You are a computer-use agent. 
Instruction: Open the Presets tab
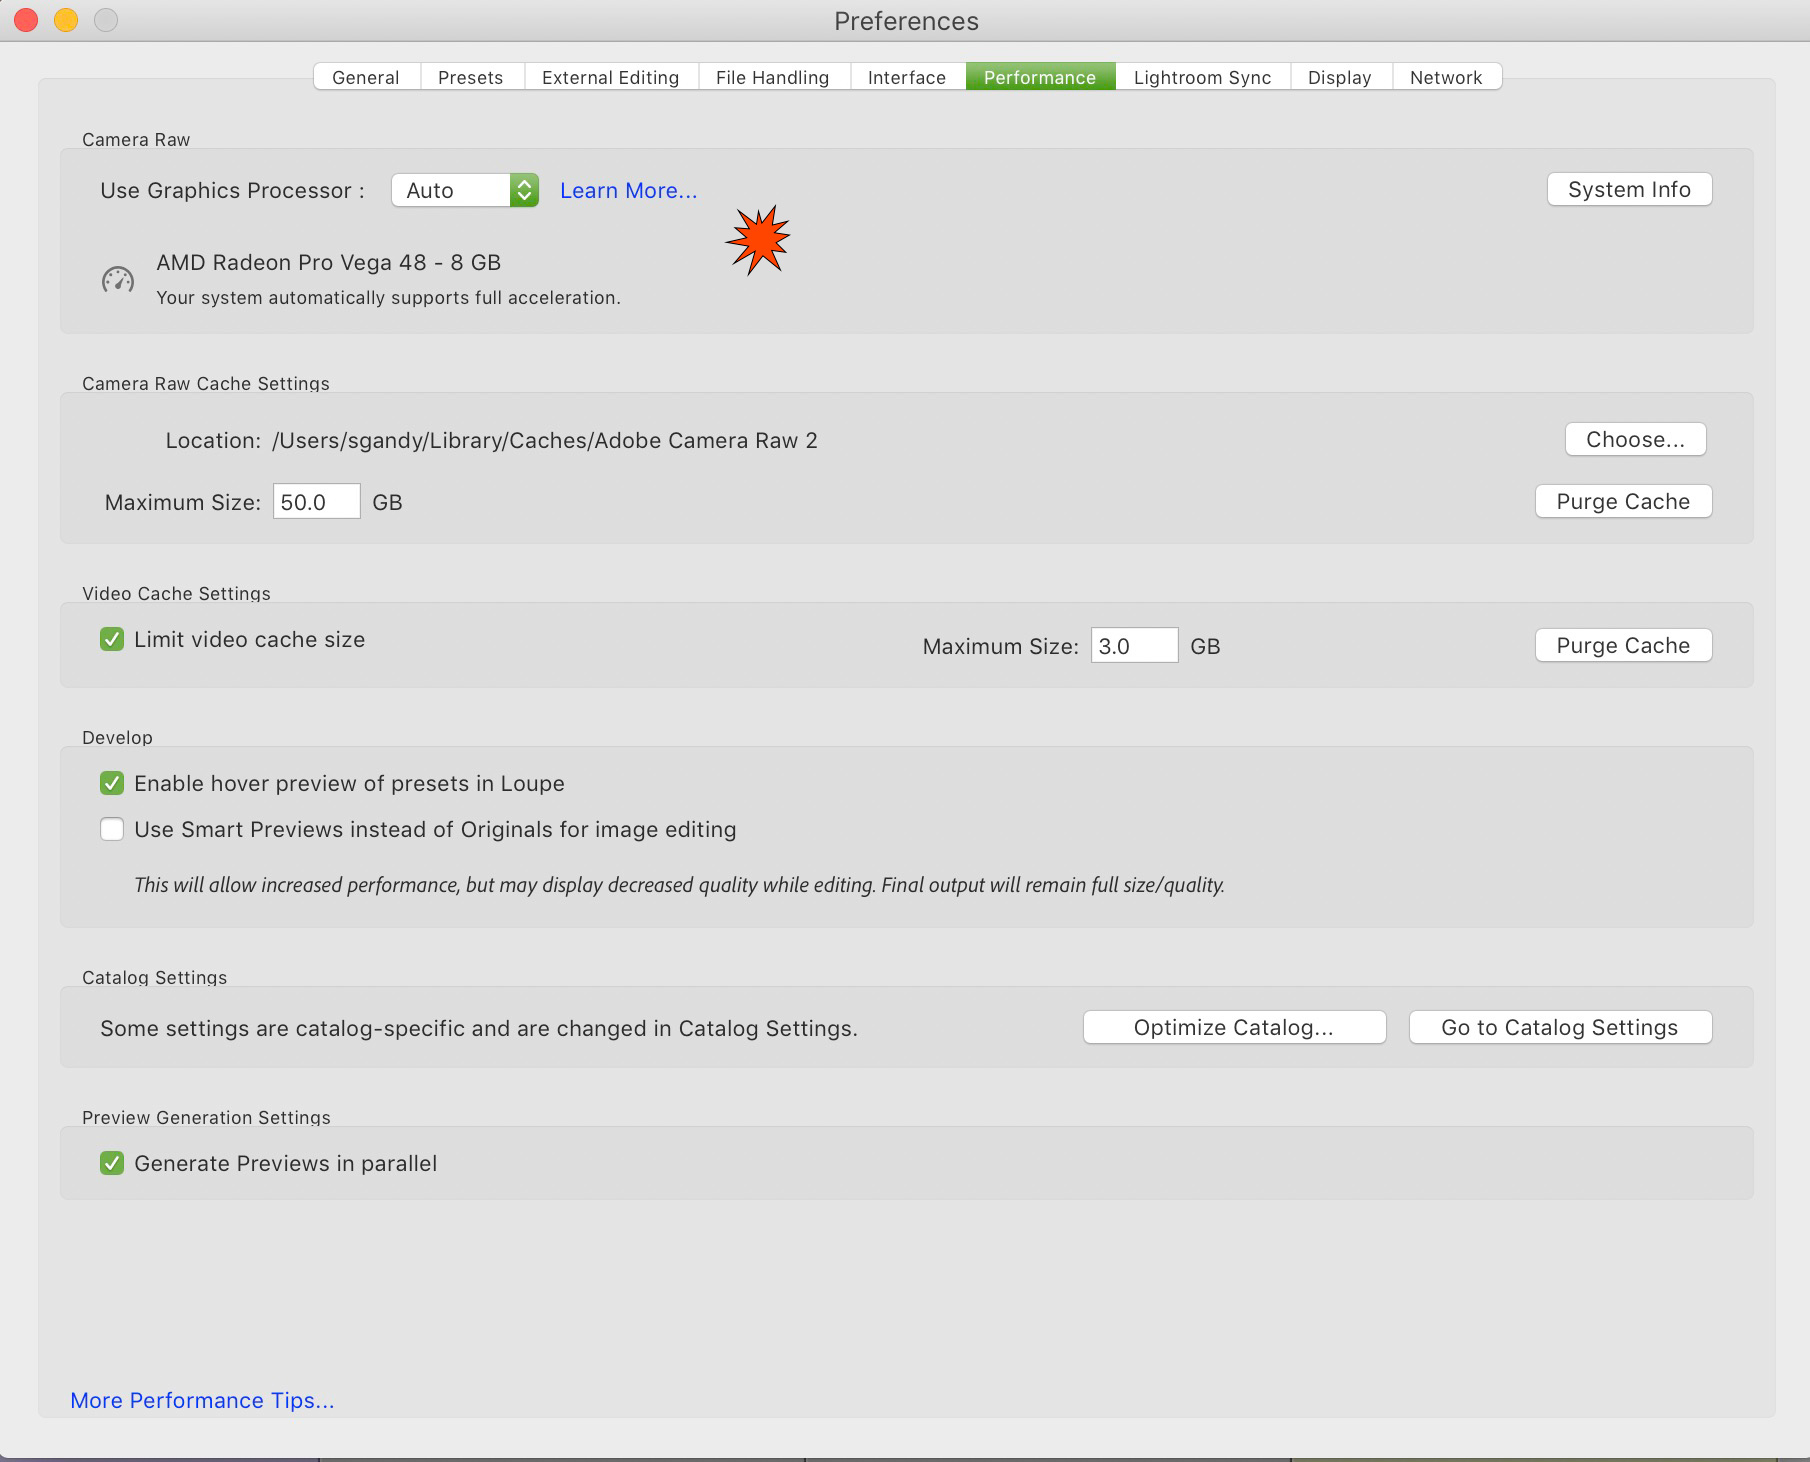click(x=471, y=77)
